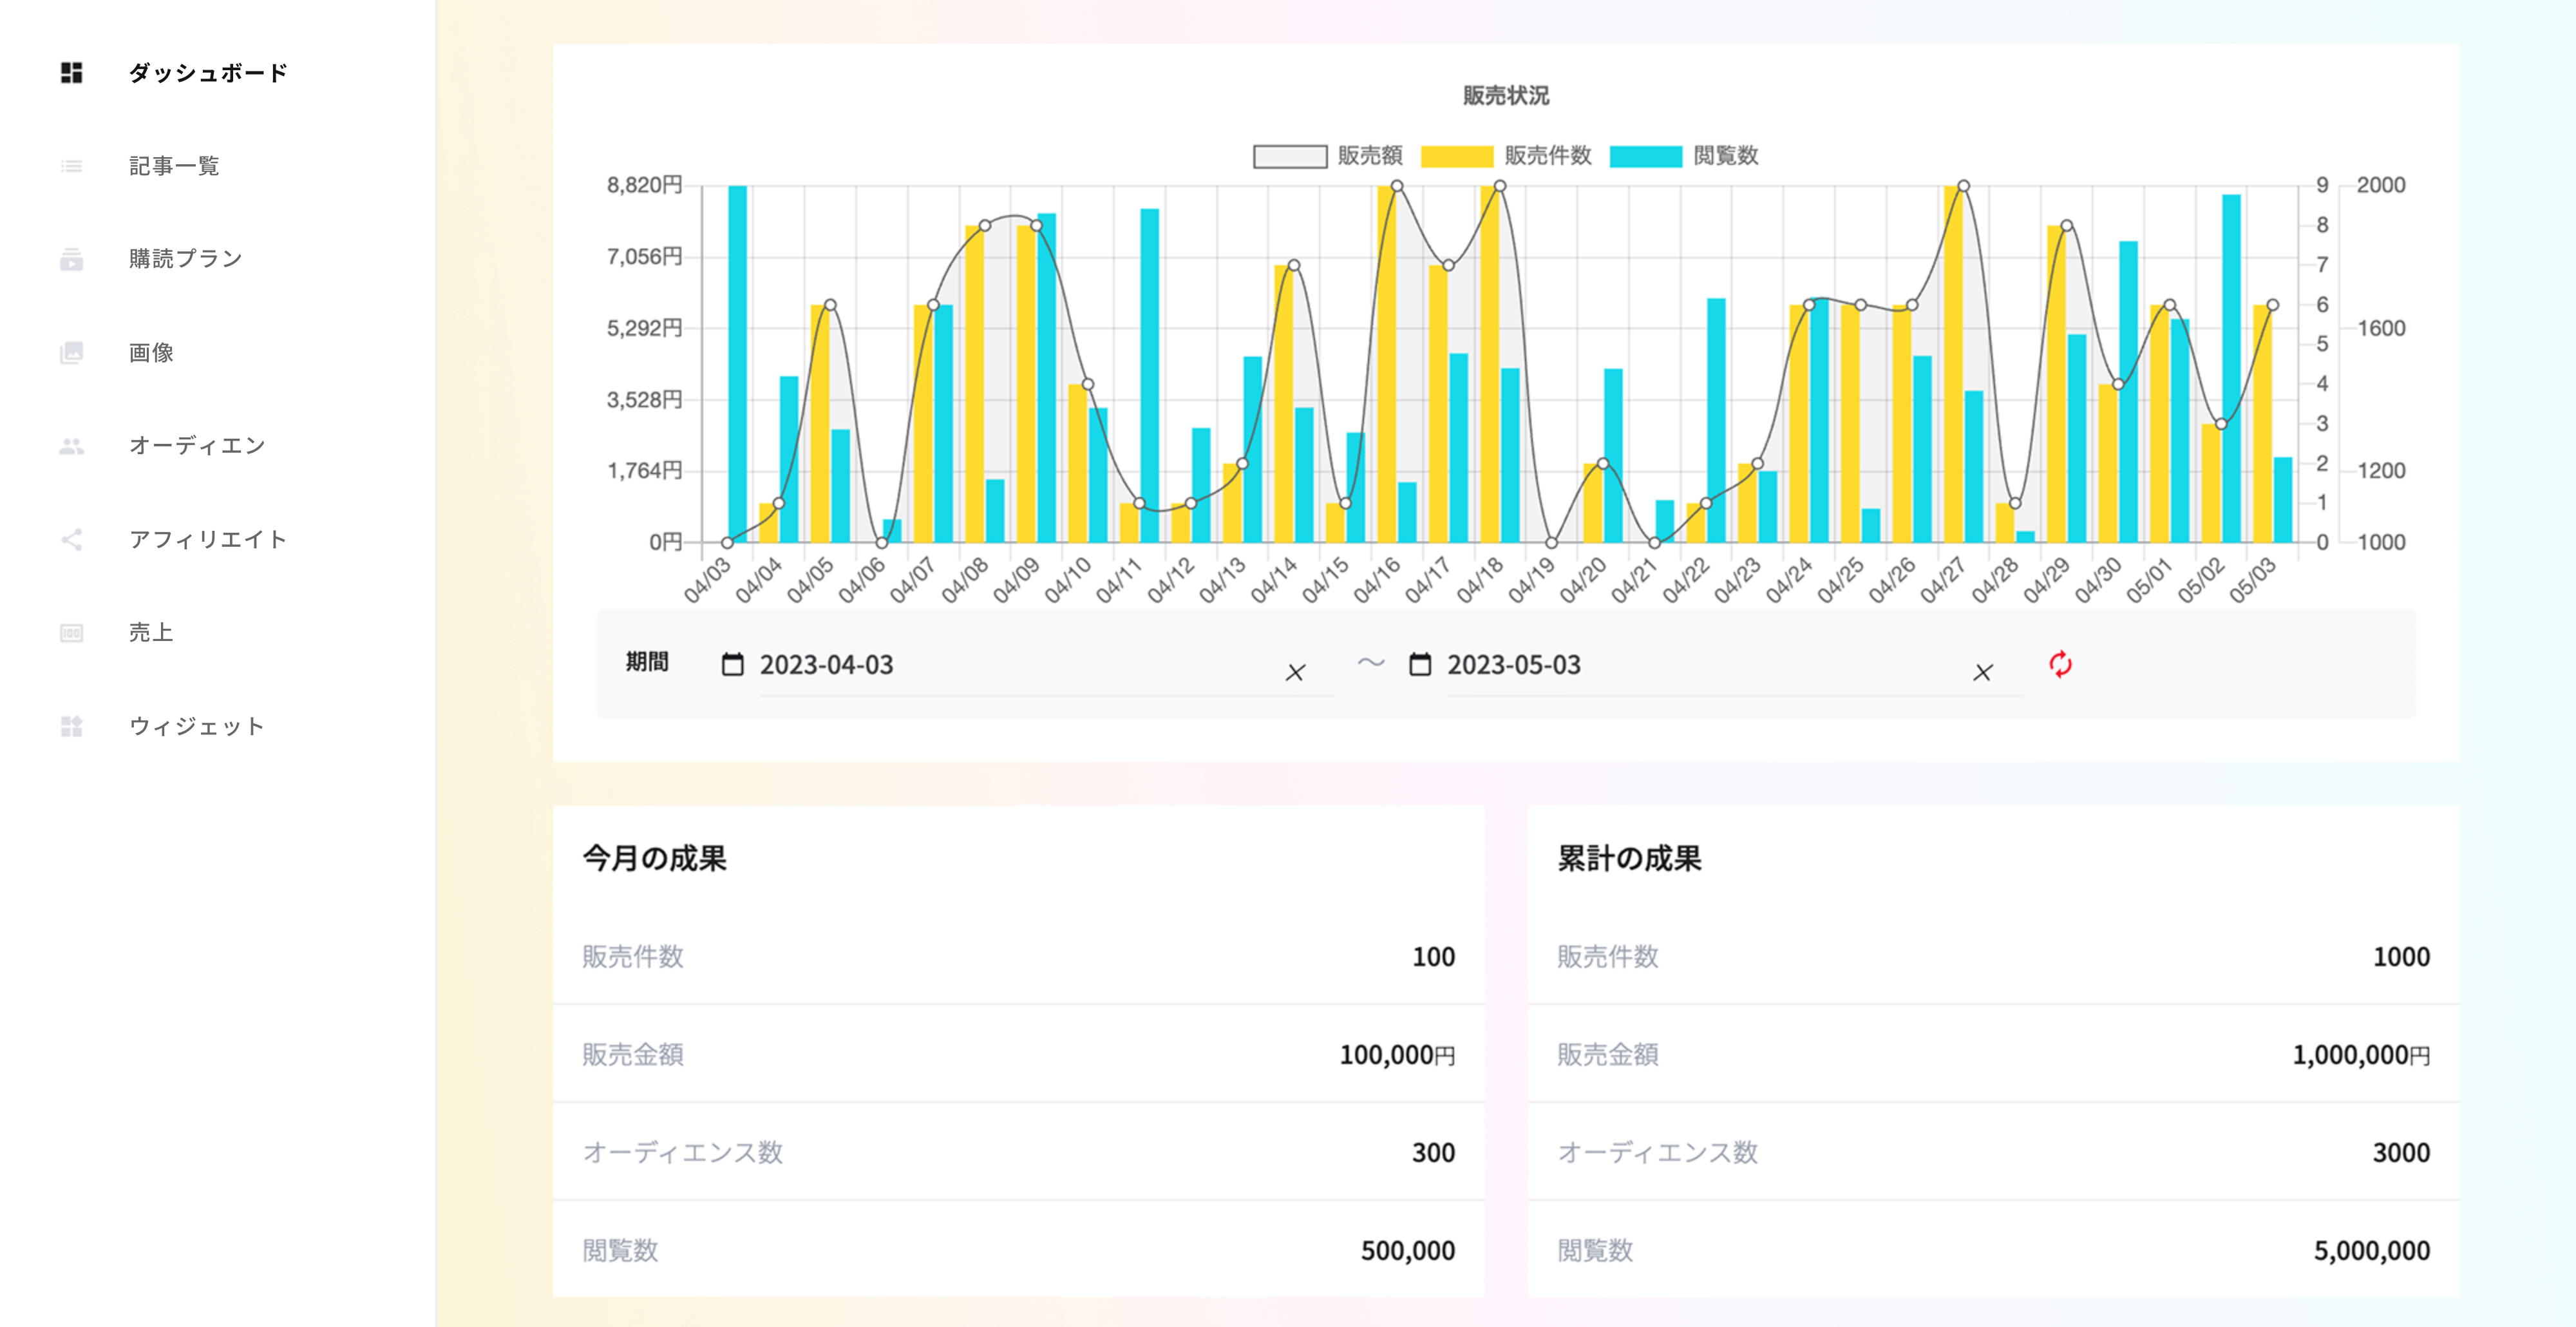Click the images gallery icon (画像)
This screenshot has width=2576, height=1327.
[x=71, y=352]
